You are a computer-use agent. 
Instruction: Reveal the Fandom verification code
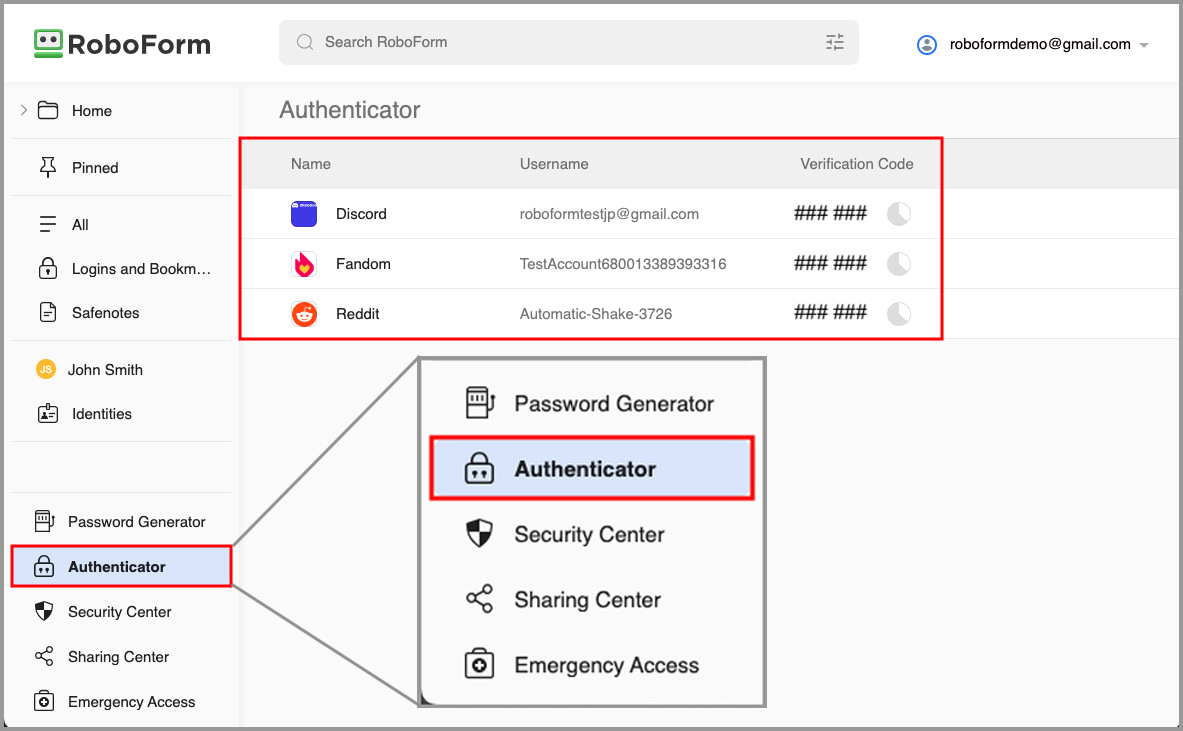(x=830, y=263)
